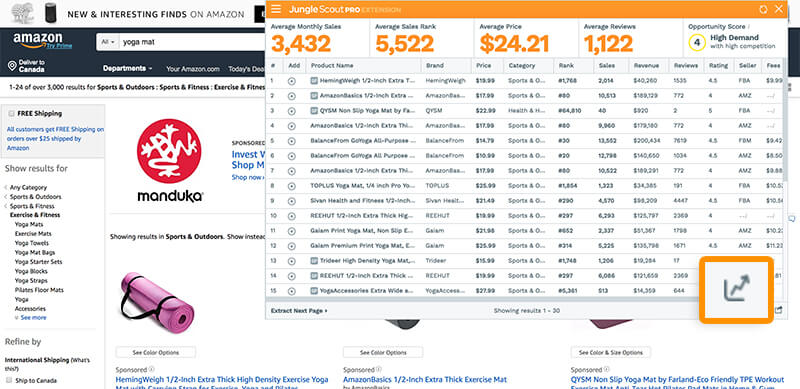Click the Deliver to Canada location pin

12,66
